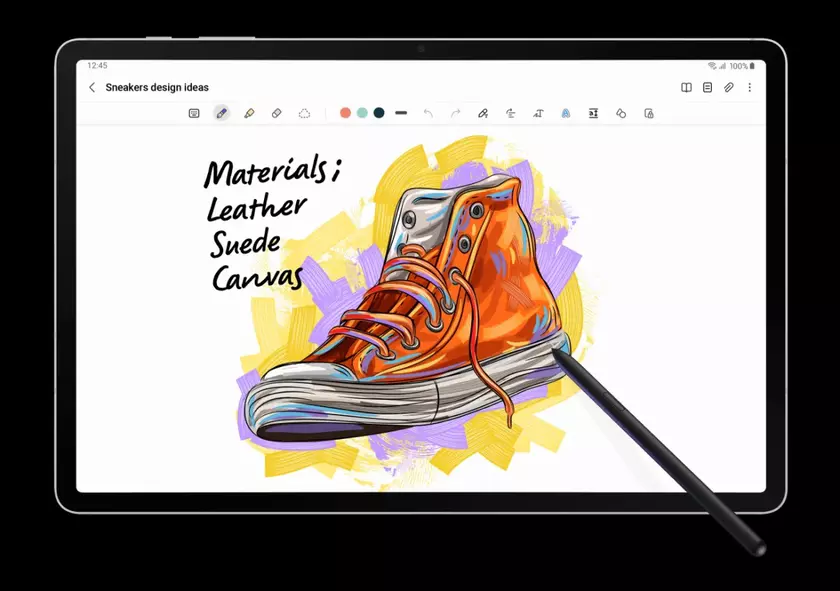Toggle reading mode with the book icon
Screen dimensions: 840x591
[686, 87]
